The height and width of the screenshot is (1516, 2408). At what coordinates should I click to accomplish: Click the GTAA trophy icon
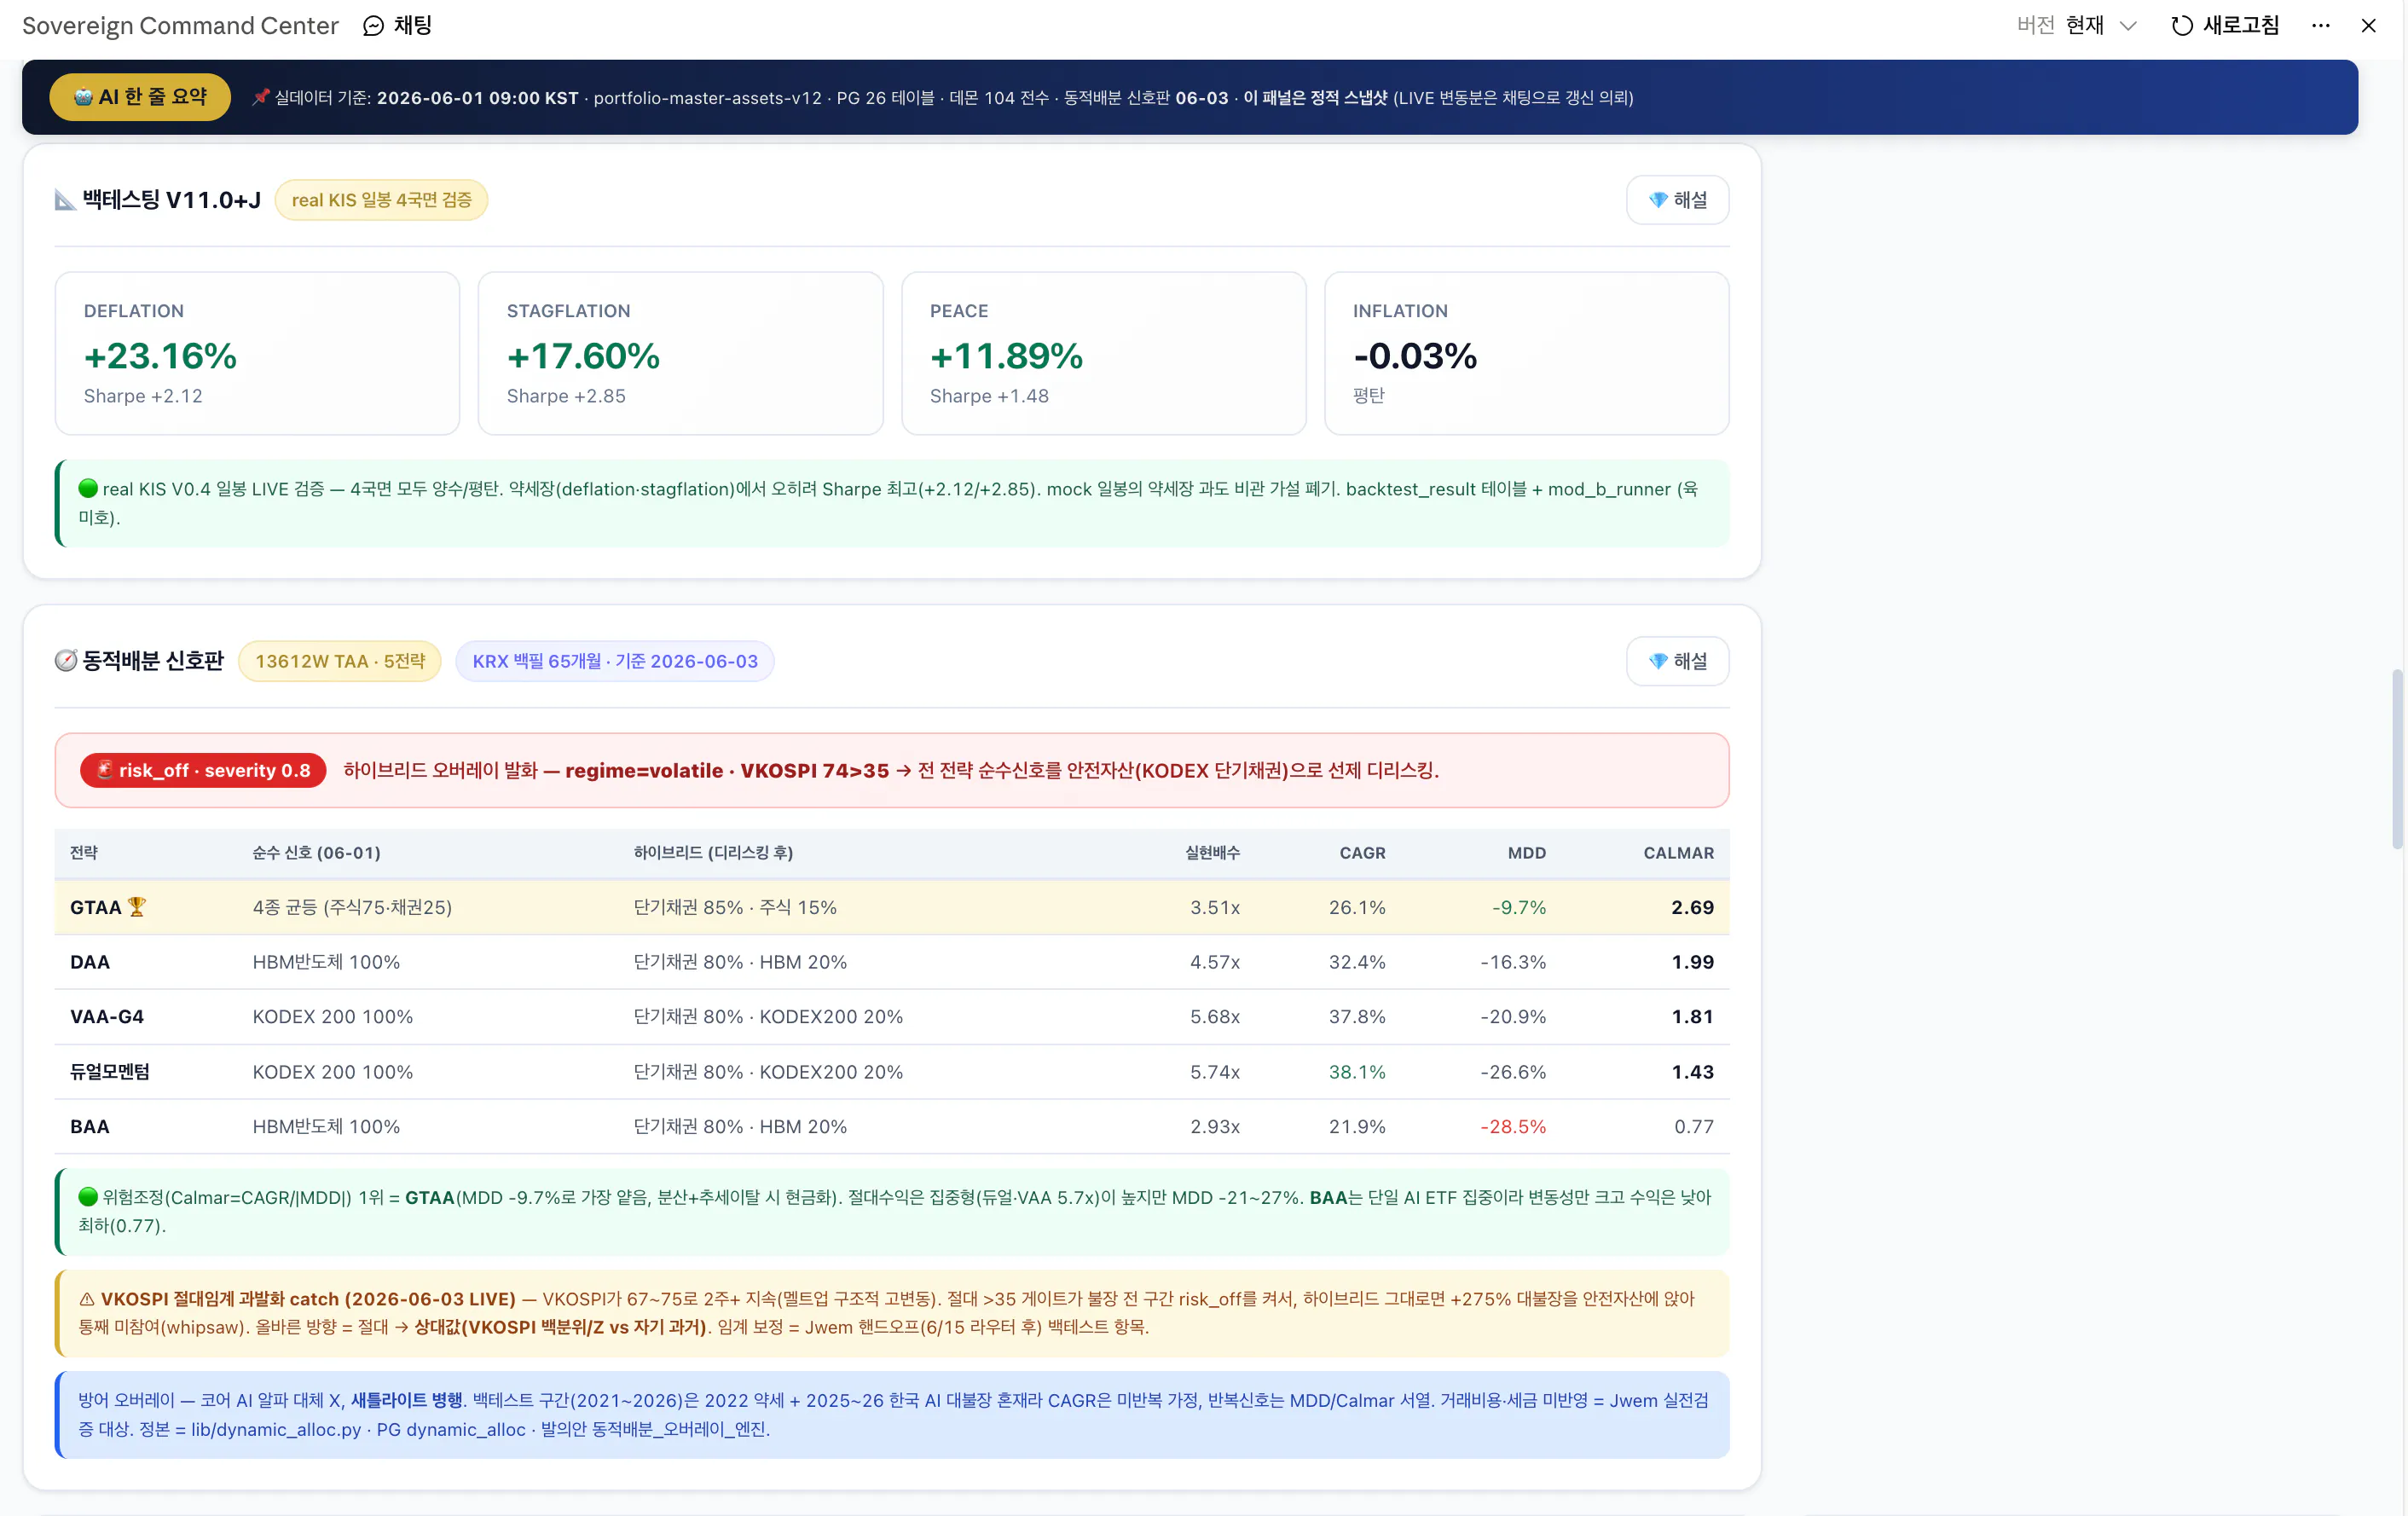pyautogui.click(x=137, y=907)
